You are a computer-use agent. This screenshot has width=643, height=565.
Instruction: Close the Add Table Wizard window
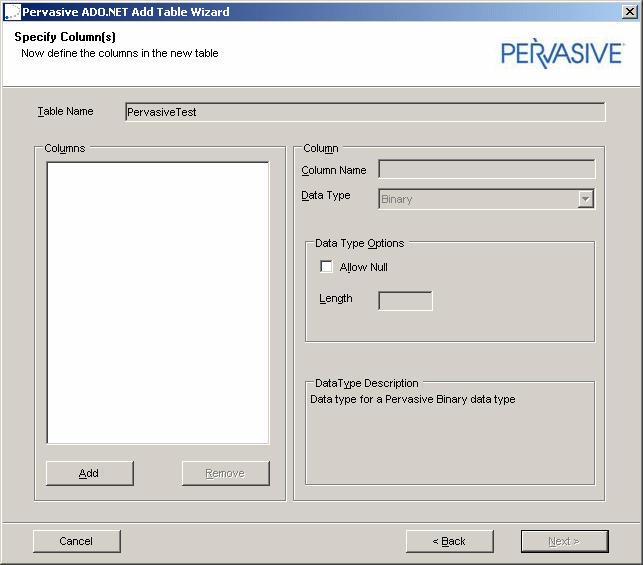631,12
